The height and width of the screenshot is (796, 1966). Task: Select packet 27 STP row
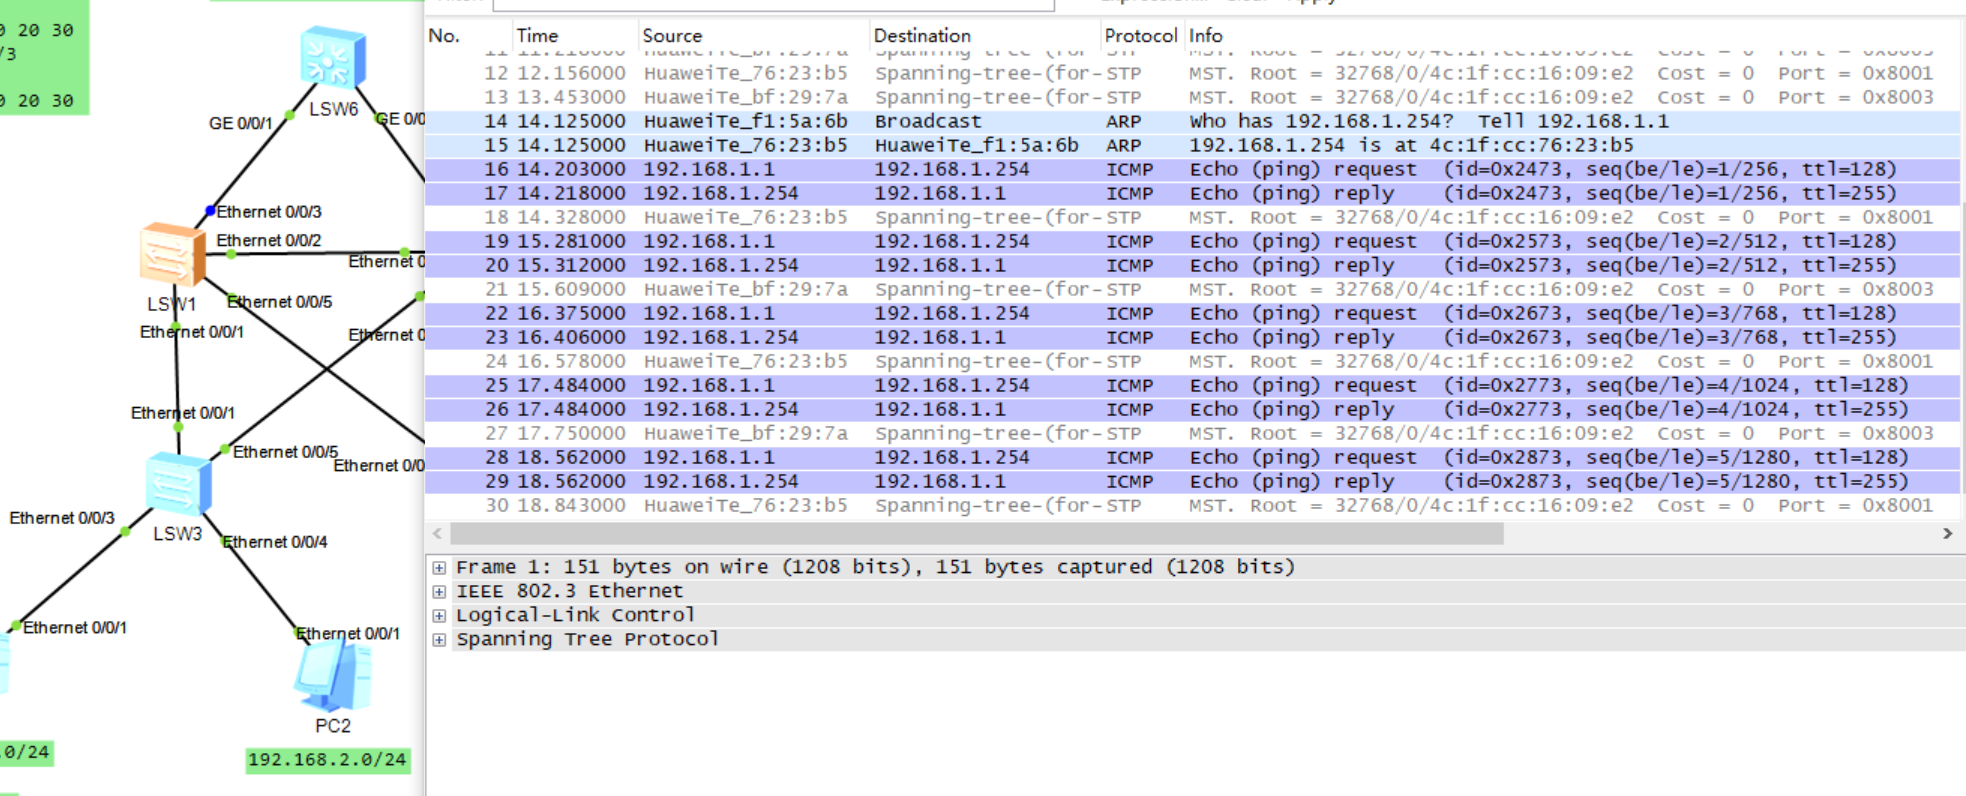click(x=1192, y=433)
